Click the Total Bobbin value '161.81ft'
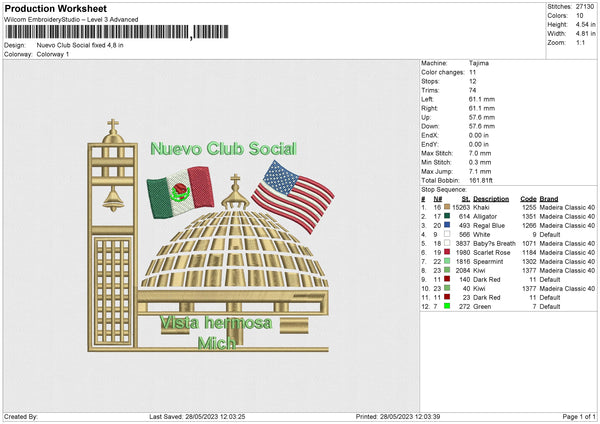 click(481, 181)
